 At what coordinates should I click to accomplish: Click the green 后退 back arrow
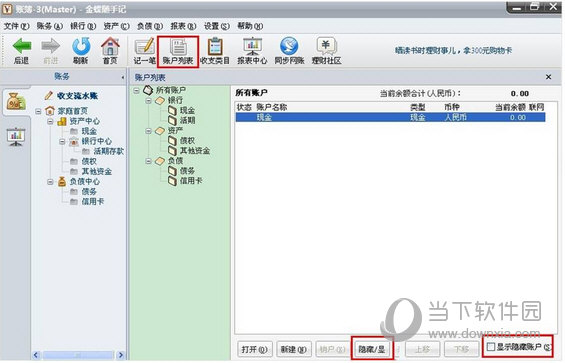22,46
